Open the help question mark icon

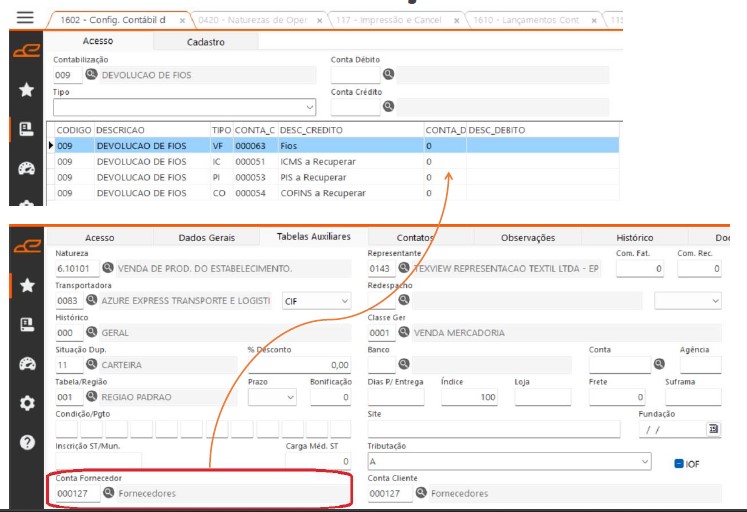pos(27,441)
